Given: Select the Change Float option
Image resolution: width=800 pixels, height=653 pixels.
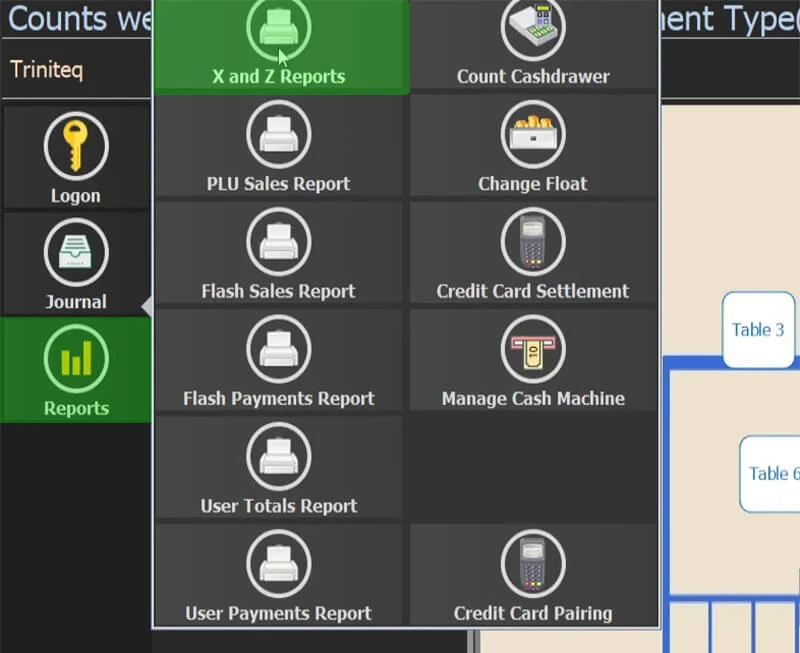Looking at the screenshot, I should point(533,146).
